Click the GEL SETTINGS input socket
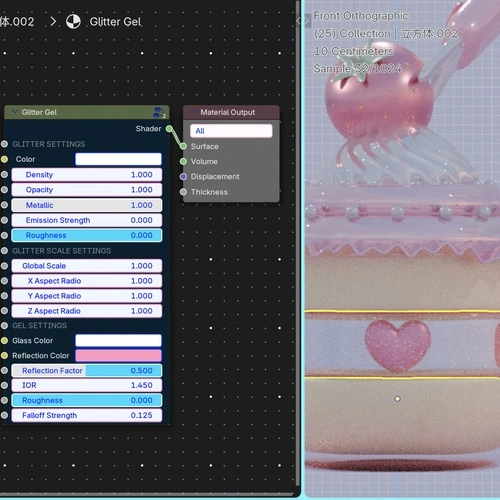This screenshot has height=500, width=500. [x=4, y=325]
